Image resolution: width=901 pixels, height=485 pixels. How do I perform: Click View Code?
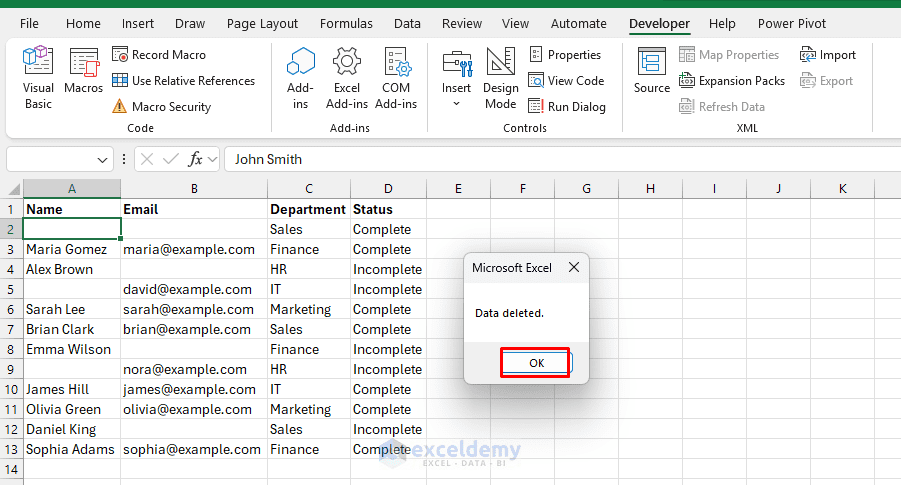tap(566, 80)
